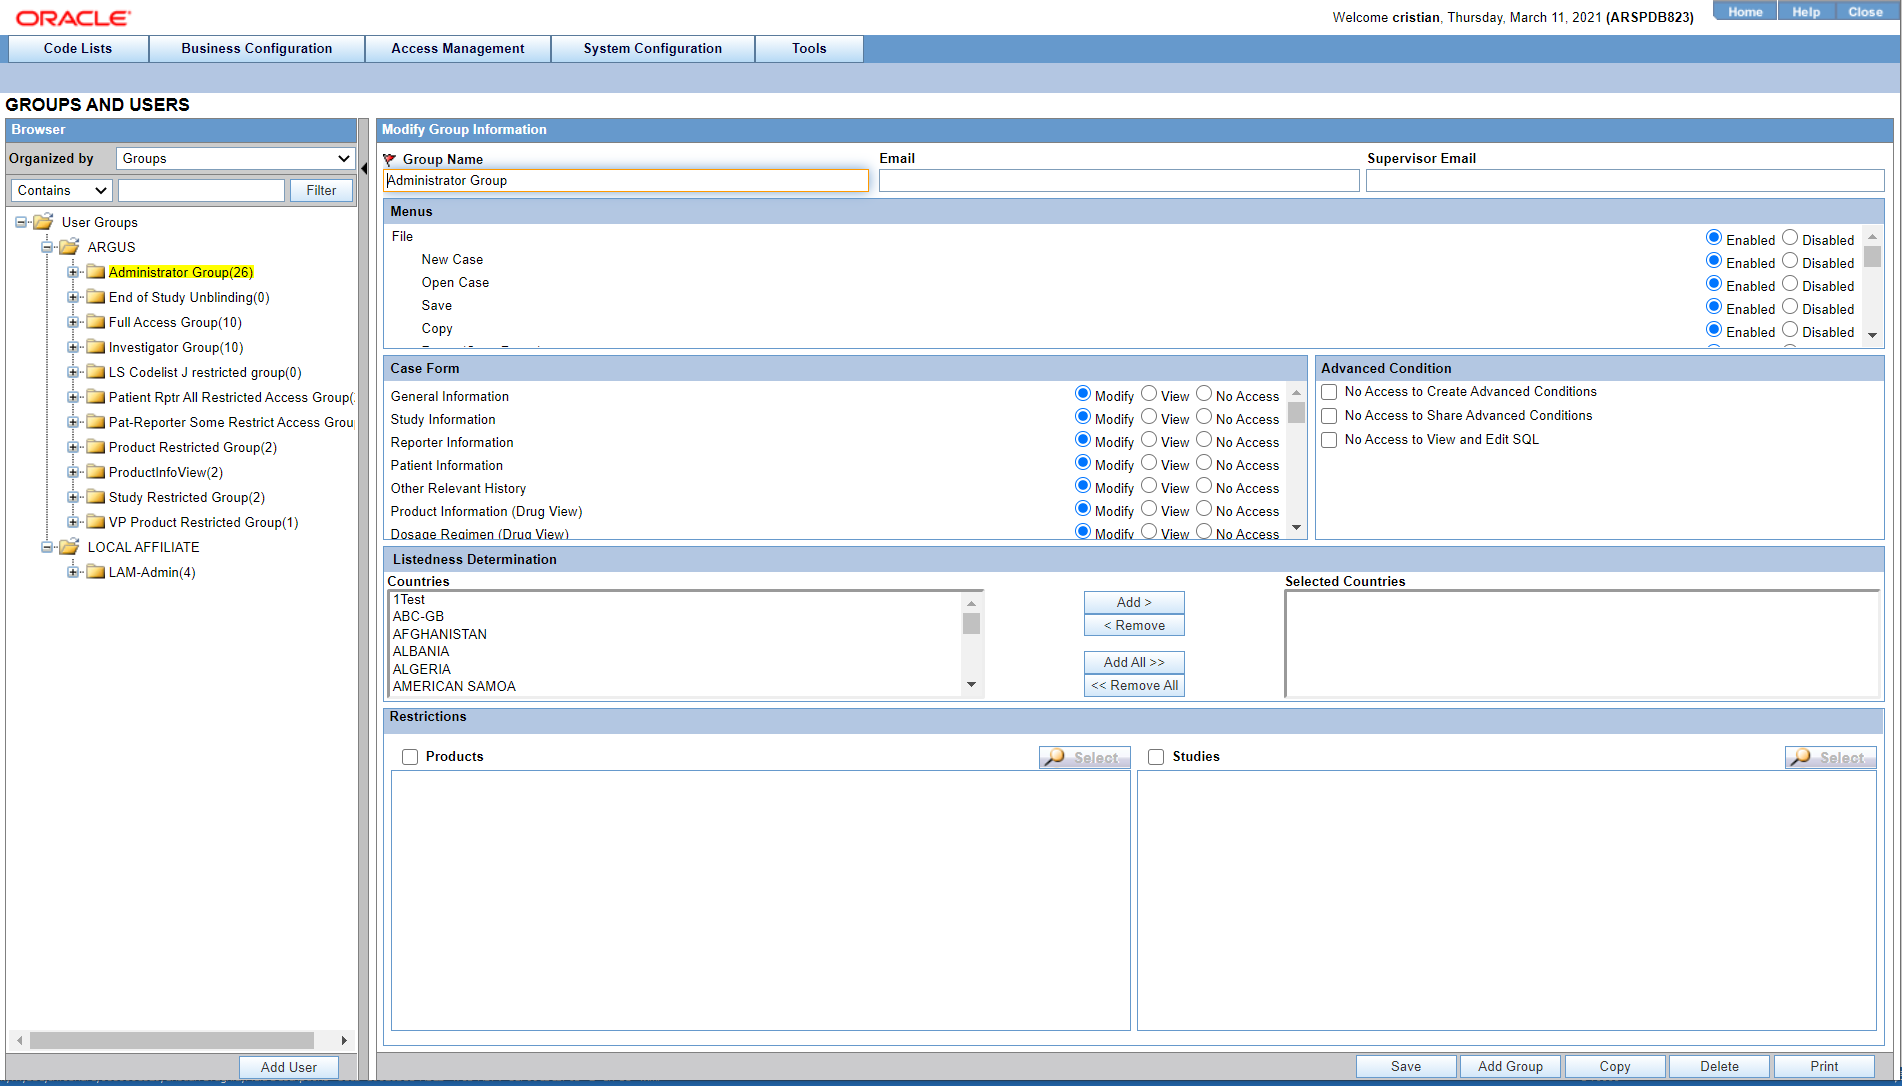Set Patient Information to View
Viewport: 1902px width, 1086px height.
[1149, 463]
